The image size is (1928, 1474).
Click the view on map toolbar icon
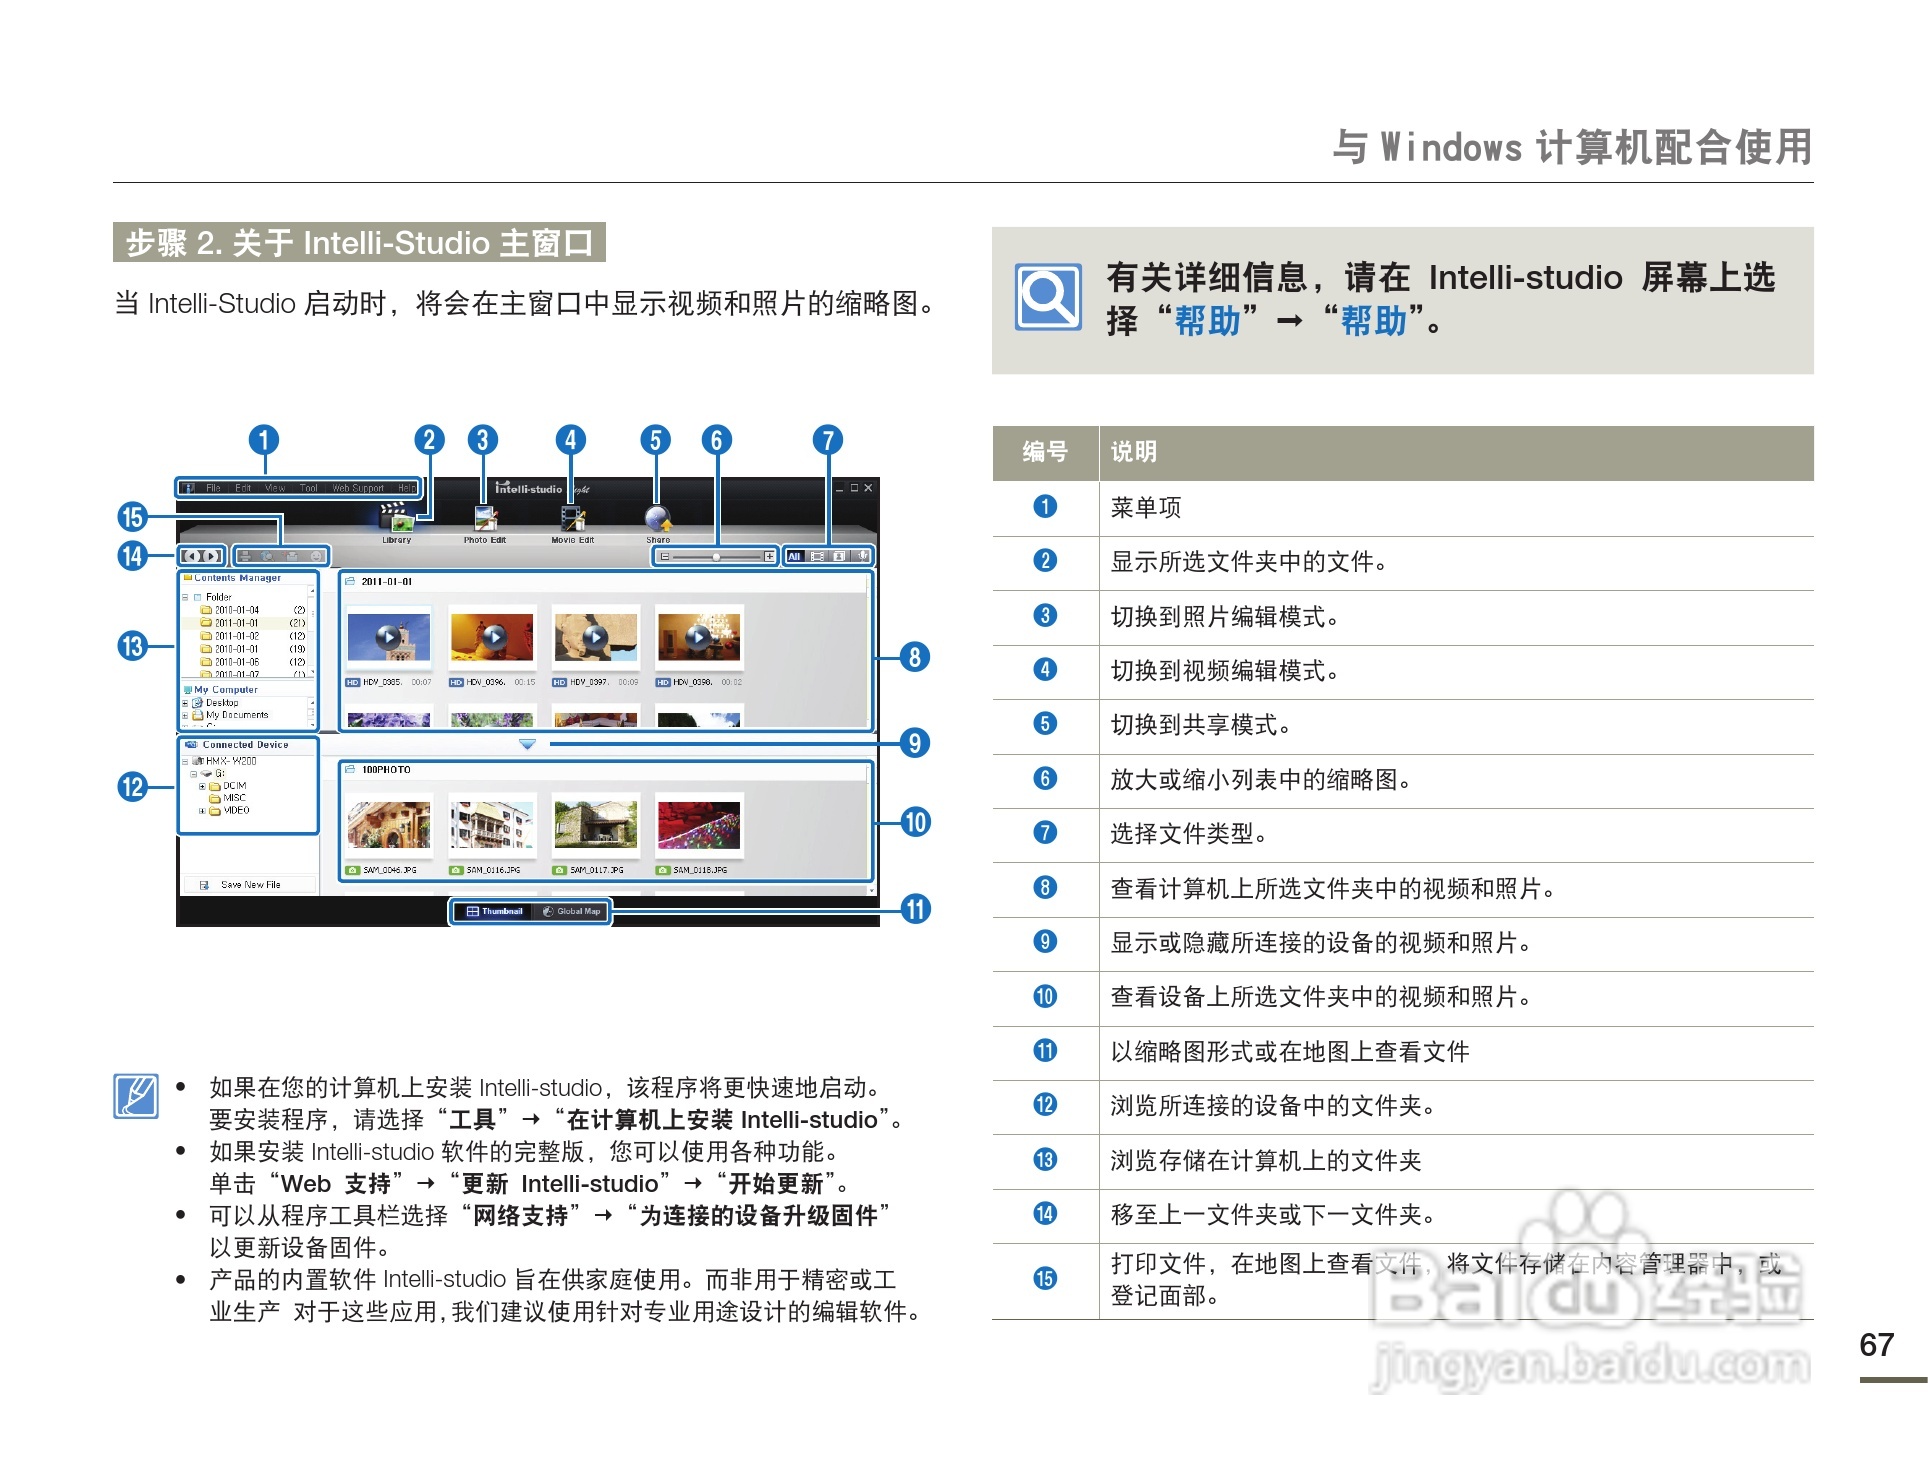pos(267,556)
